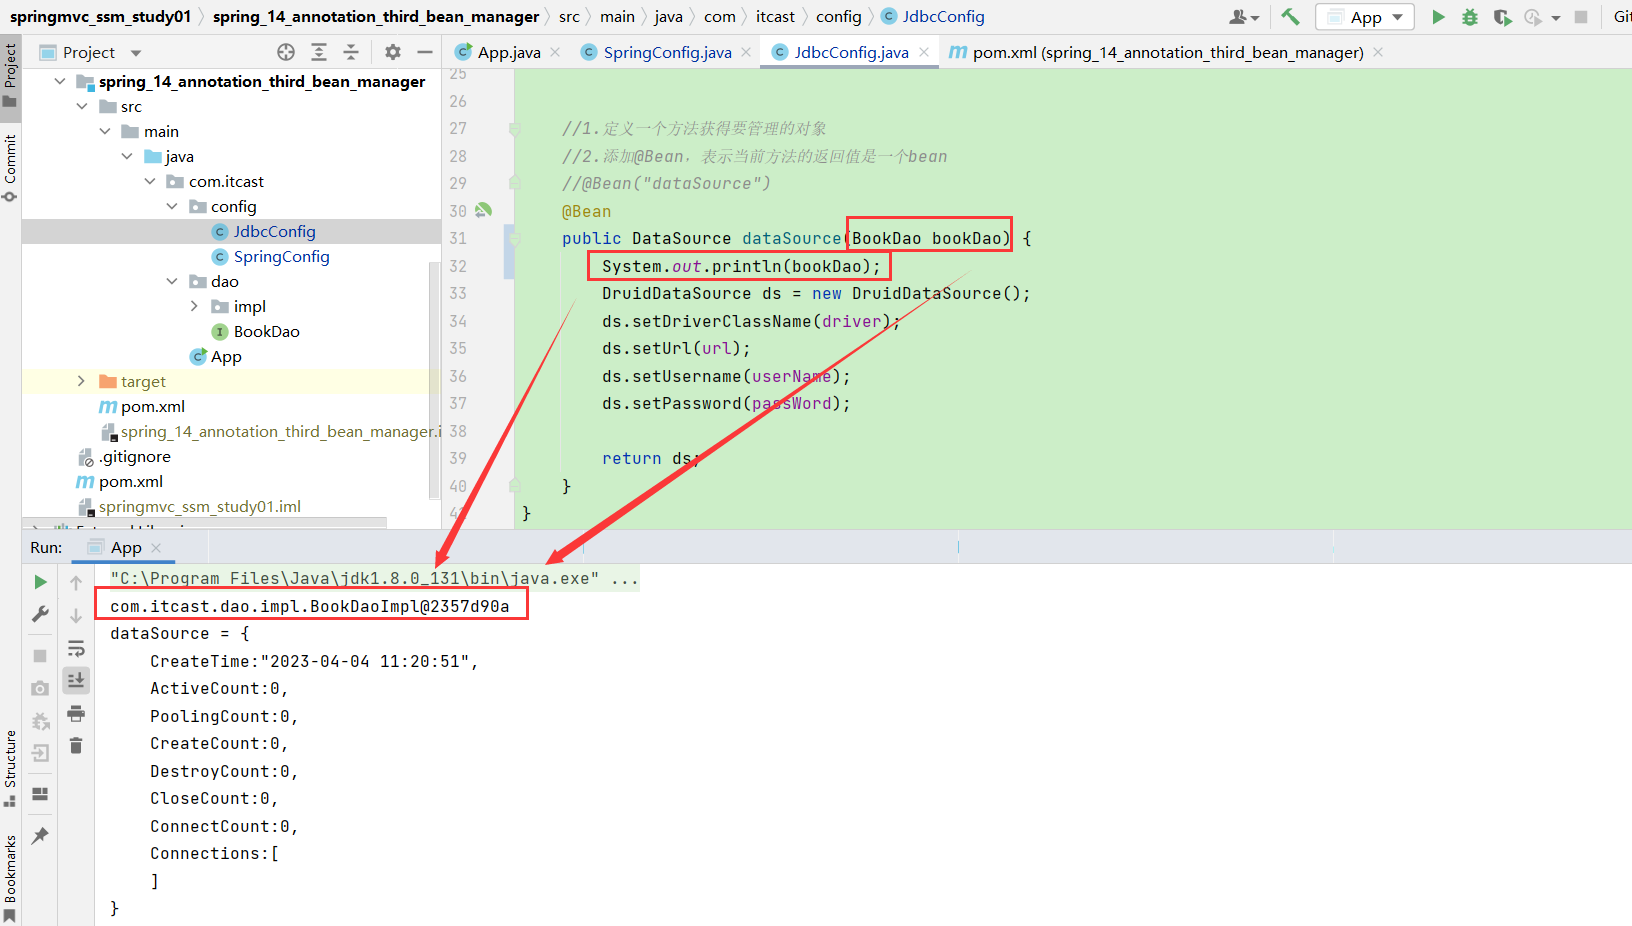
Task: Collapse the main folder node
Action: tap(105, 131)
